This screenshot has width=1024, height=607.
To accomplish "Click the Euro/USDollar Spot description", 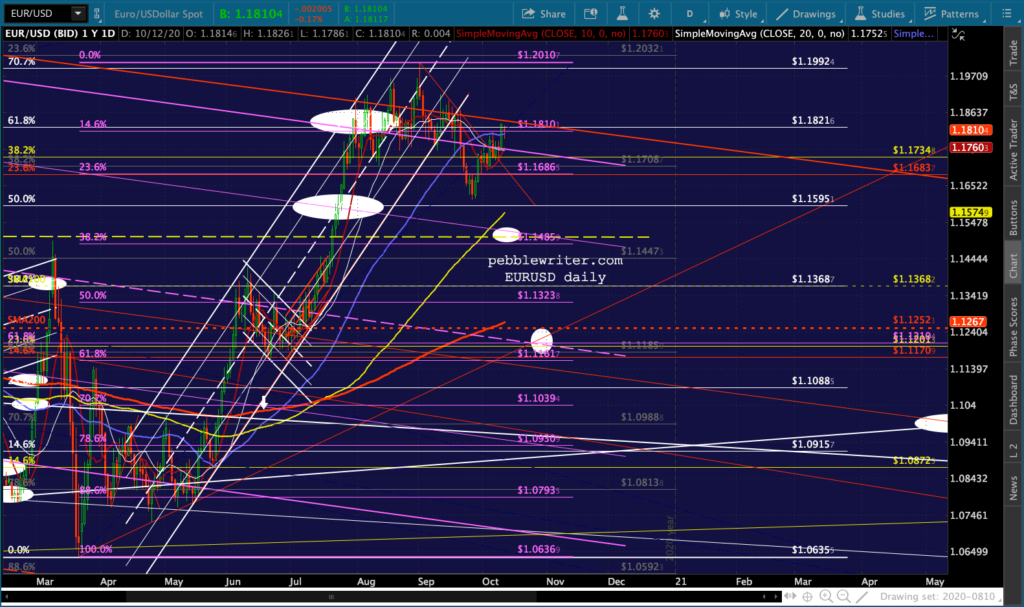I will [159, 14].
